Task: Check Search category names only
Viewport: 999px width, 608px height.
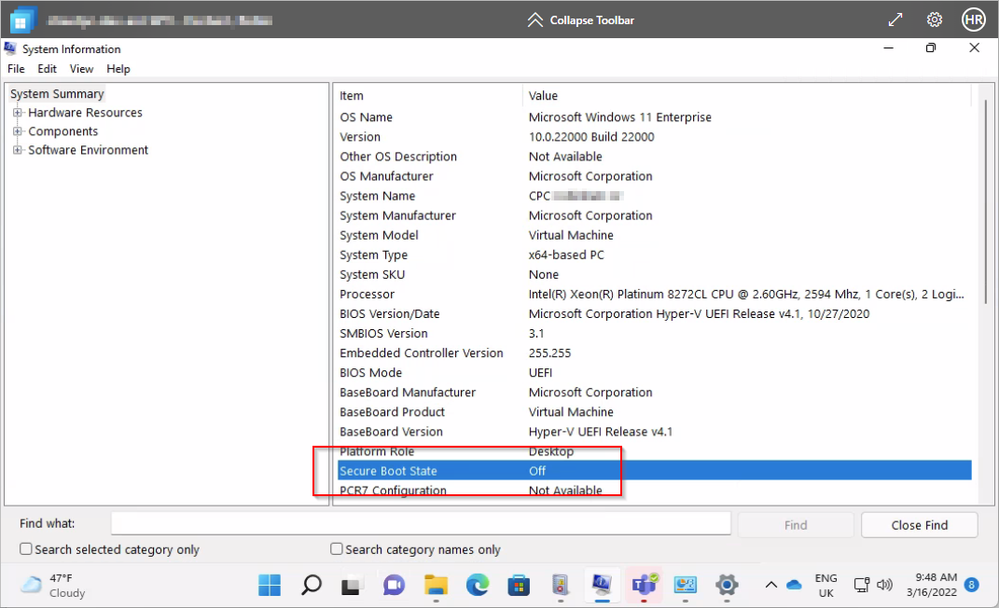Action: (x=336, y=549)
